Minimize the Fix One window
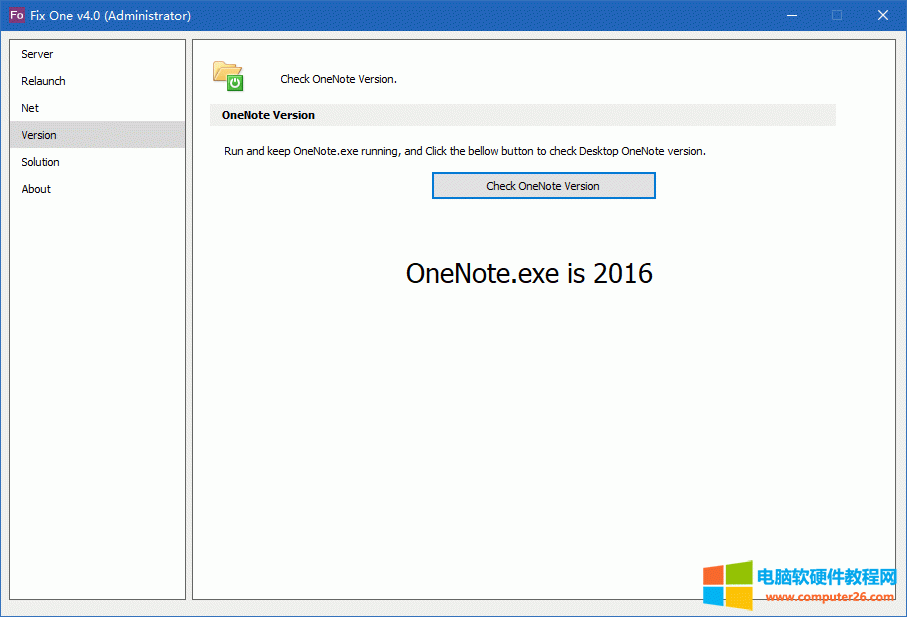This screenshot has width=907, height=617. tap(791, 15)
